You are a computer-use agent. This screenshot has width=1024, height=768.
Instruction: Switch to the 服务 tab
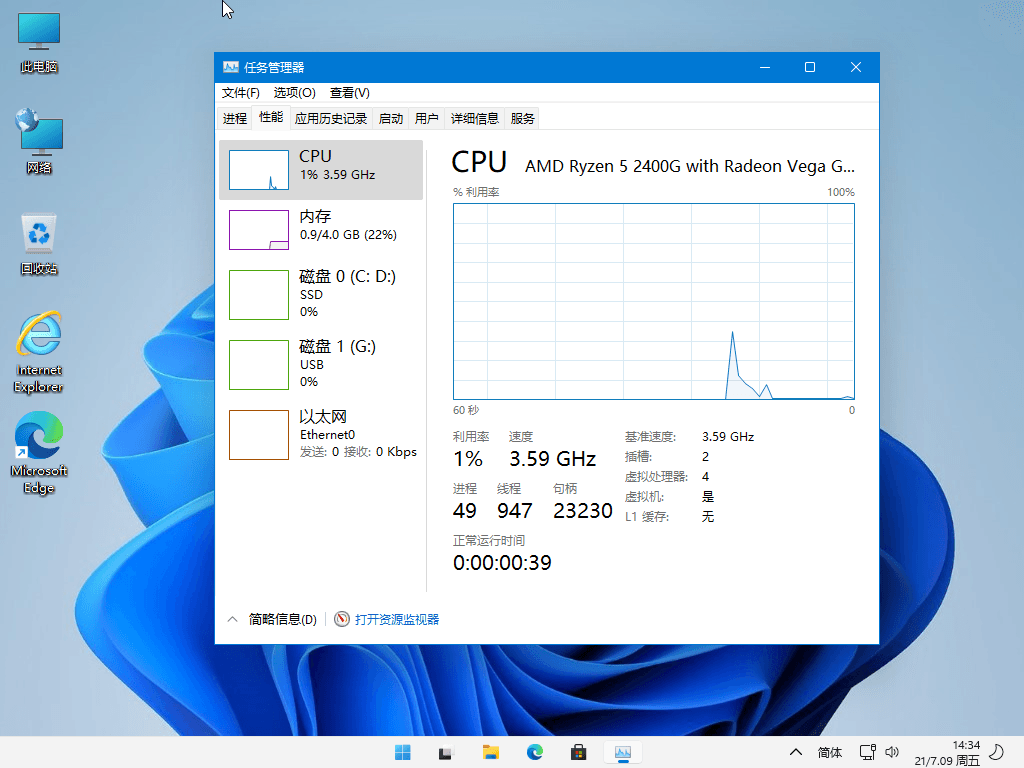tap(522, 119)
